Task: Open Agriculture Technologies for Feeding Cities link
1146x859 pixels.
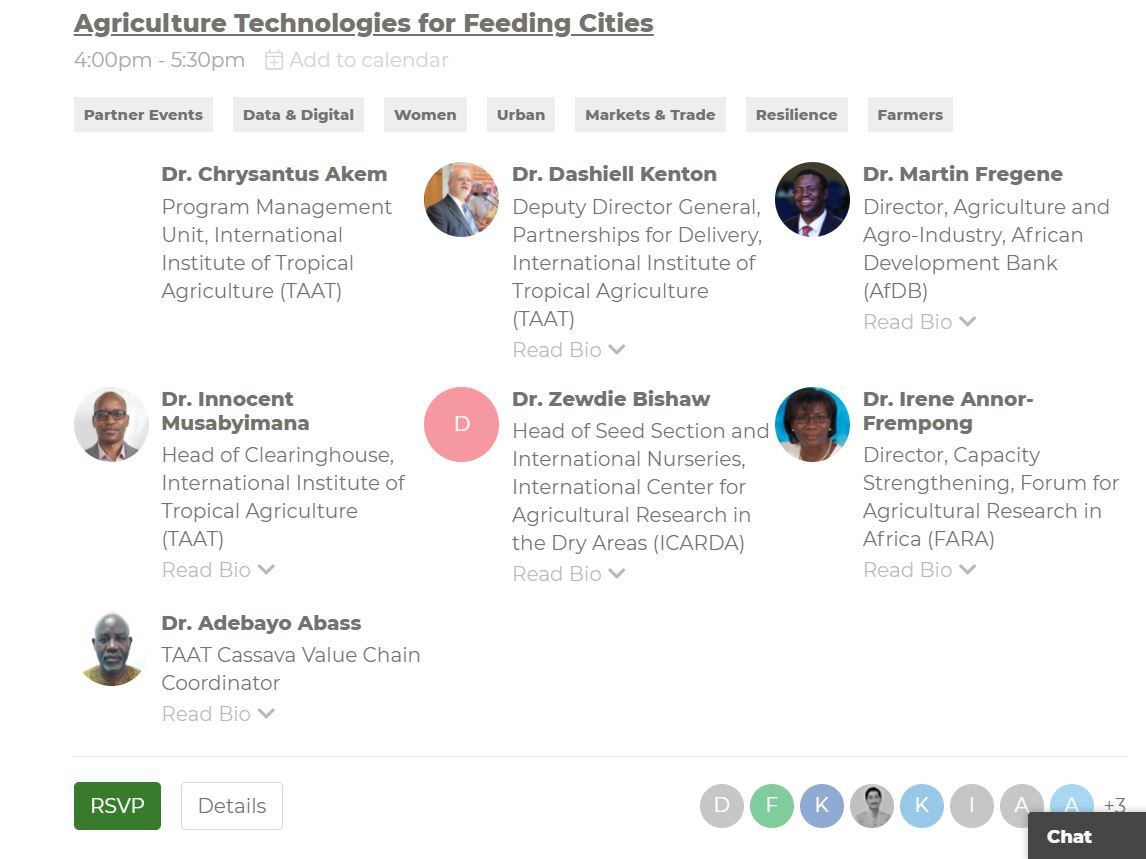Action: click(x=363, y=23)
